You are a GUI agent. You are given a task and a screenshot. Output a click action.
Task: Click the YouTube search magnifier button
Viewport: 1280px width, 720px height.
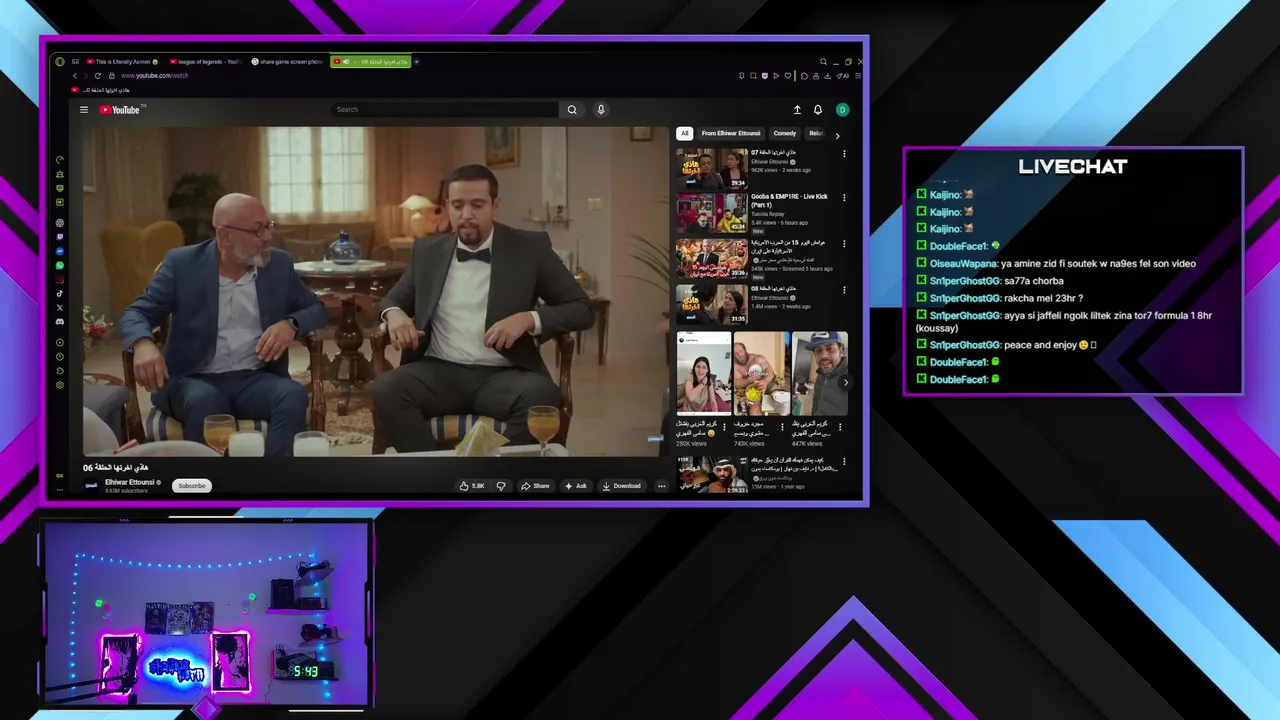(572, 110)
